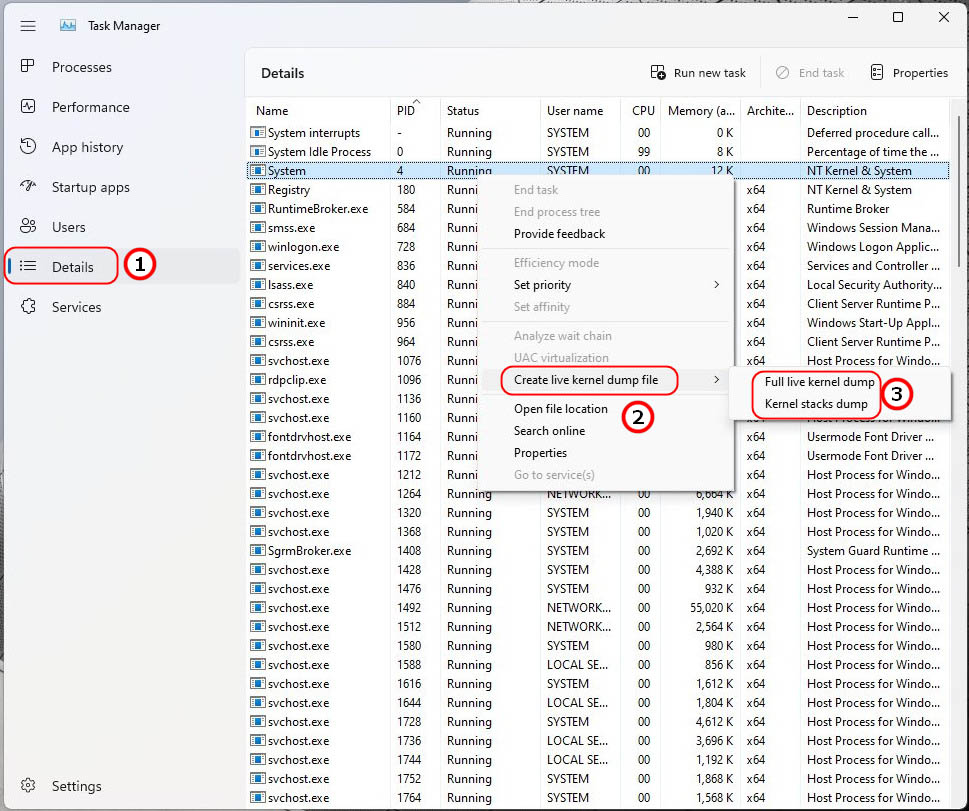The image size is (969, 811).
Task: Sort by the Memory column header
Action: tap(701, 111)
